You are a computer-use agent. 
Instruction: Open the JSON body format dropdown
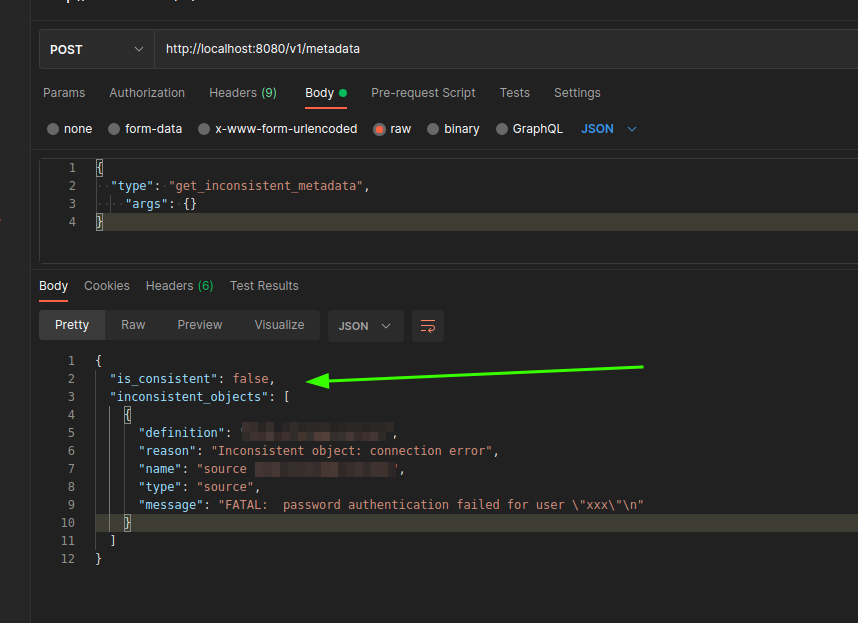[x=607, y=128]
